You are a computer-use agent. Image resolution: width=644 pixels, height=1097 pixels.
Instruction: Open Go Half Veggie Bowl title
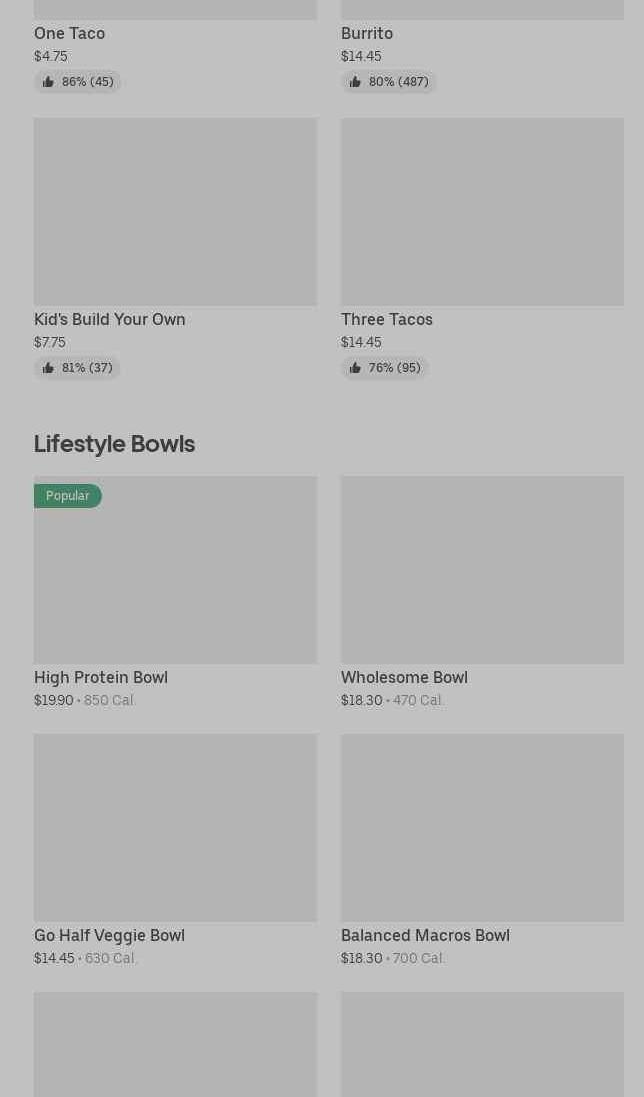coord(109,935)
